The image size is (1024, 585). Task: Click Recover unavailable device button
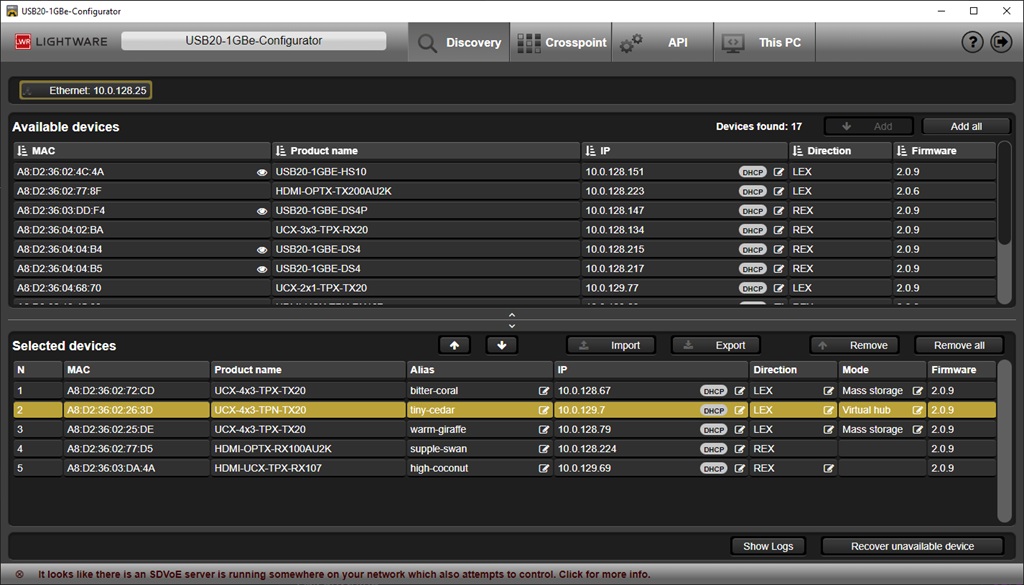click(911, 546)
